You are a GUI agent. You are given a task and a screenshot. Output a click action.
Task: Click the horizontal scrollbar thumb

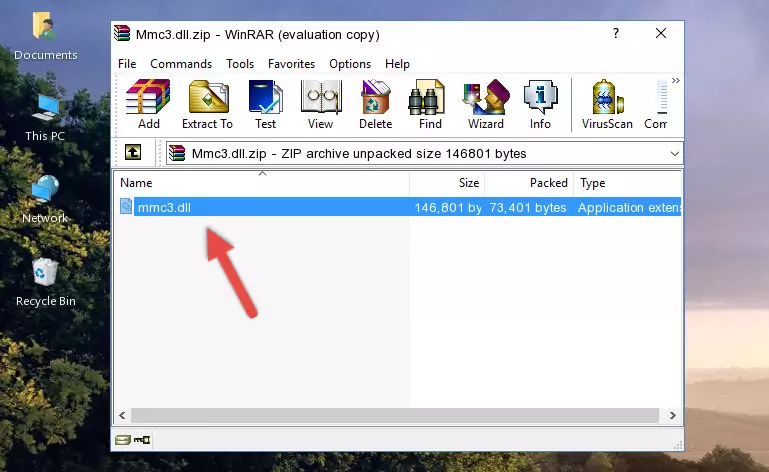tap(395, 416)
